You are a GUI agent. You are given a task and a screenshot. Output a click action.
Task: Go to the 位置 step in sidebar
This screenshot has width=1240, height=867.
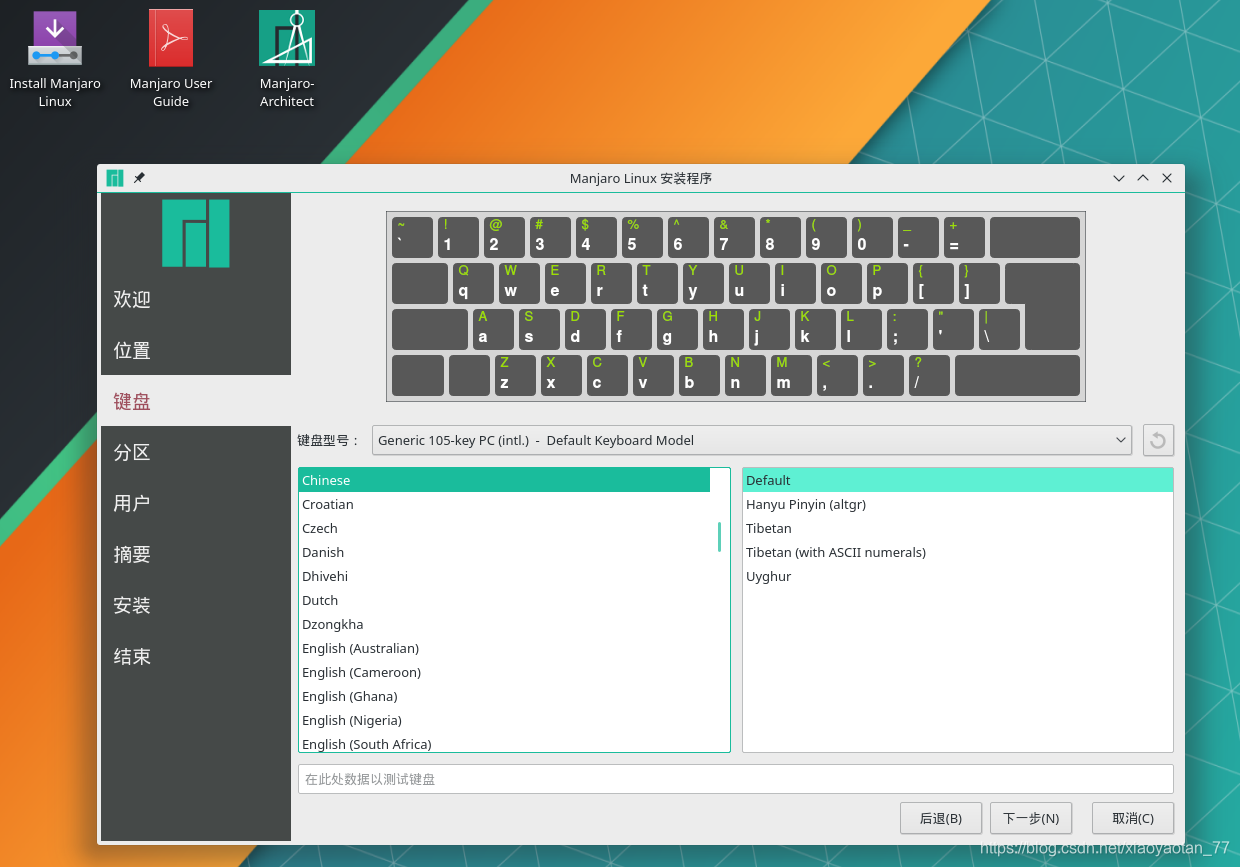point(196,350)
